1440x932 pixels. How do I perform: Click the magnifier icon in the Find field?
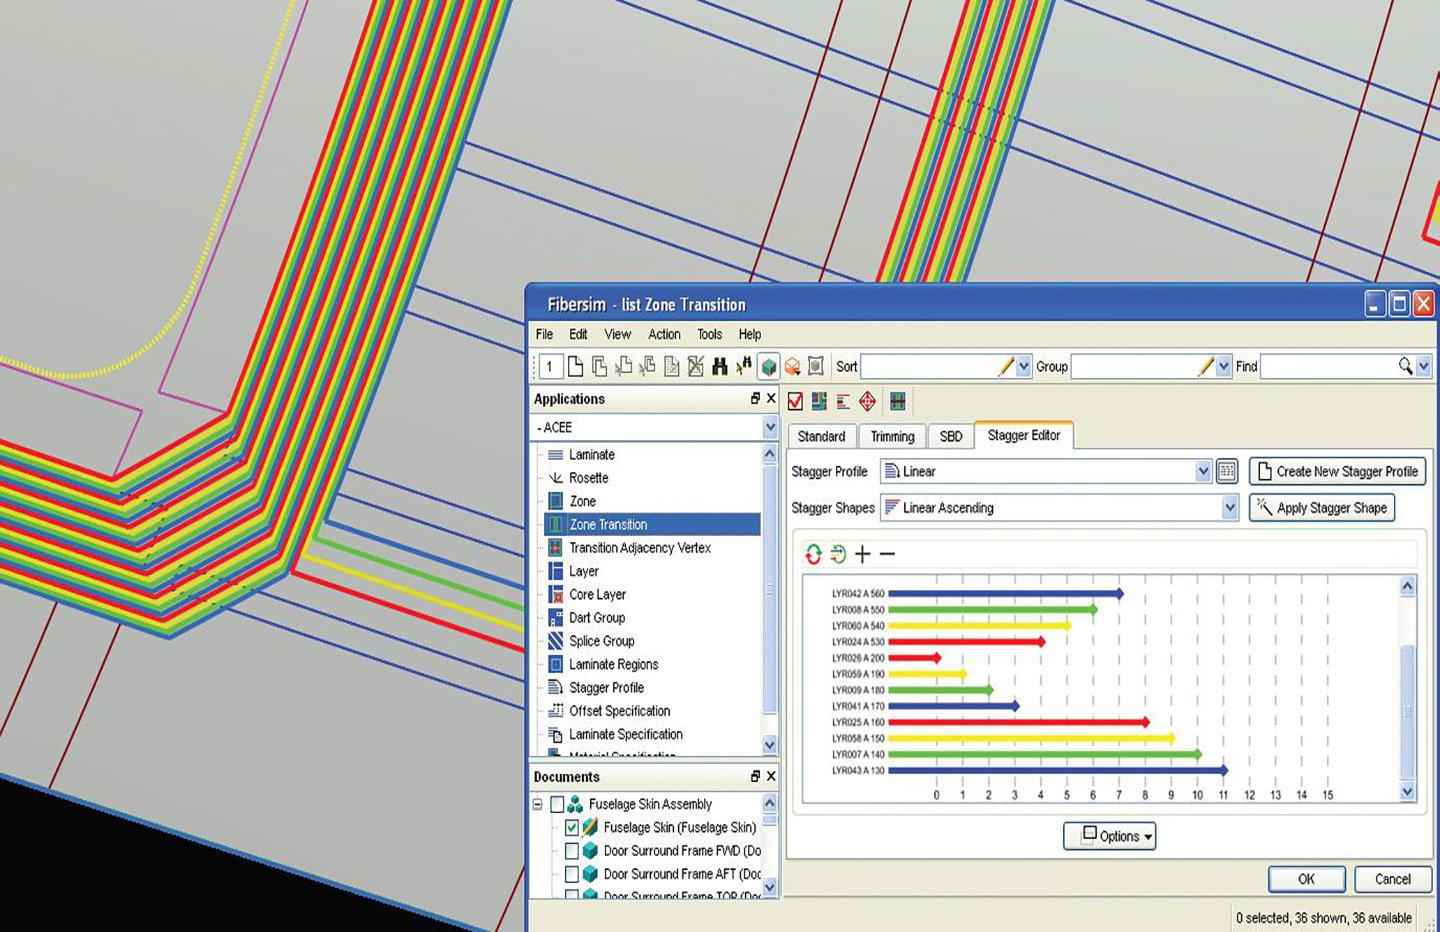[1406, 367]
